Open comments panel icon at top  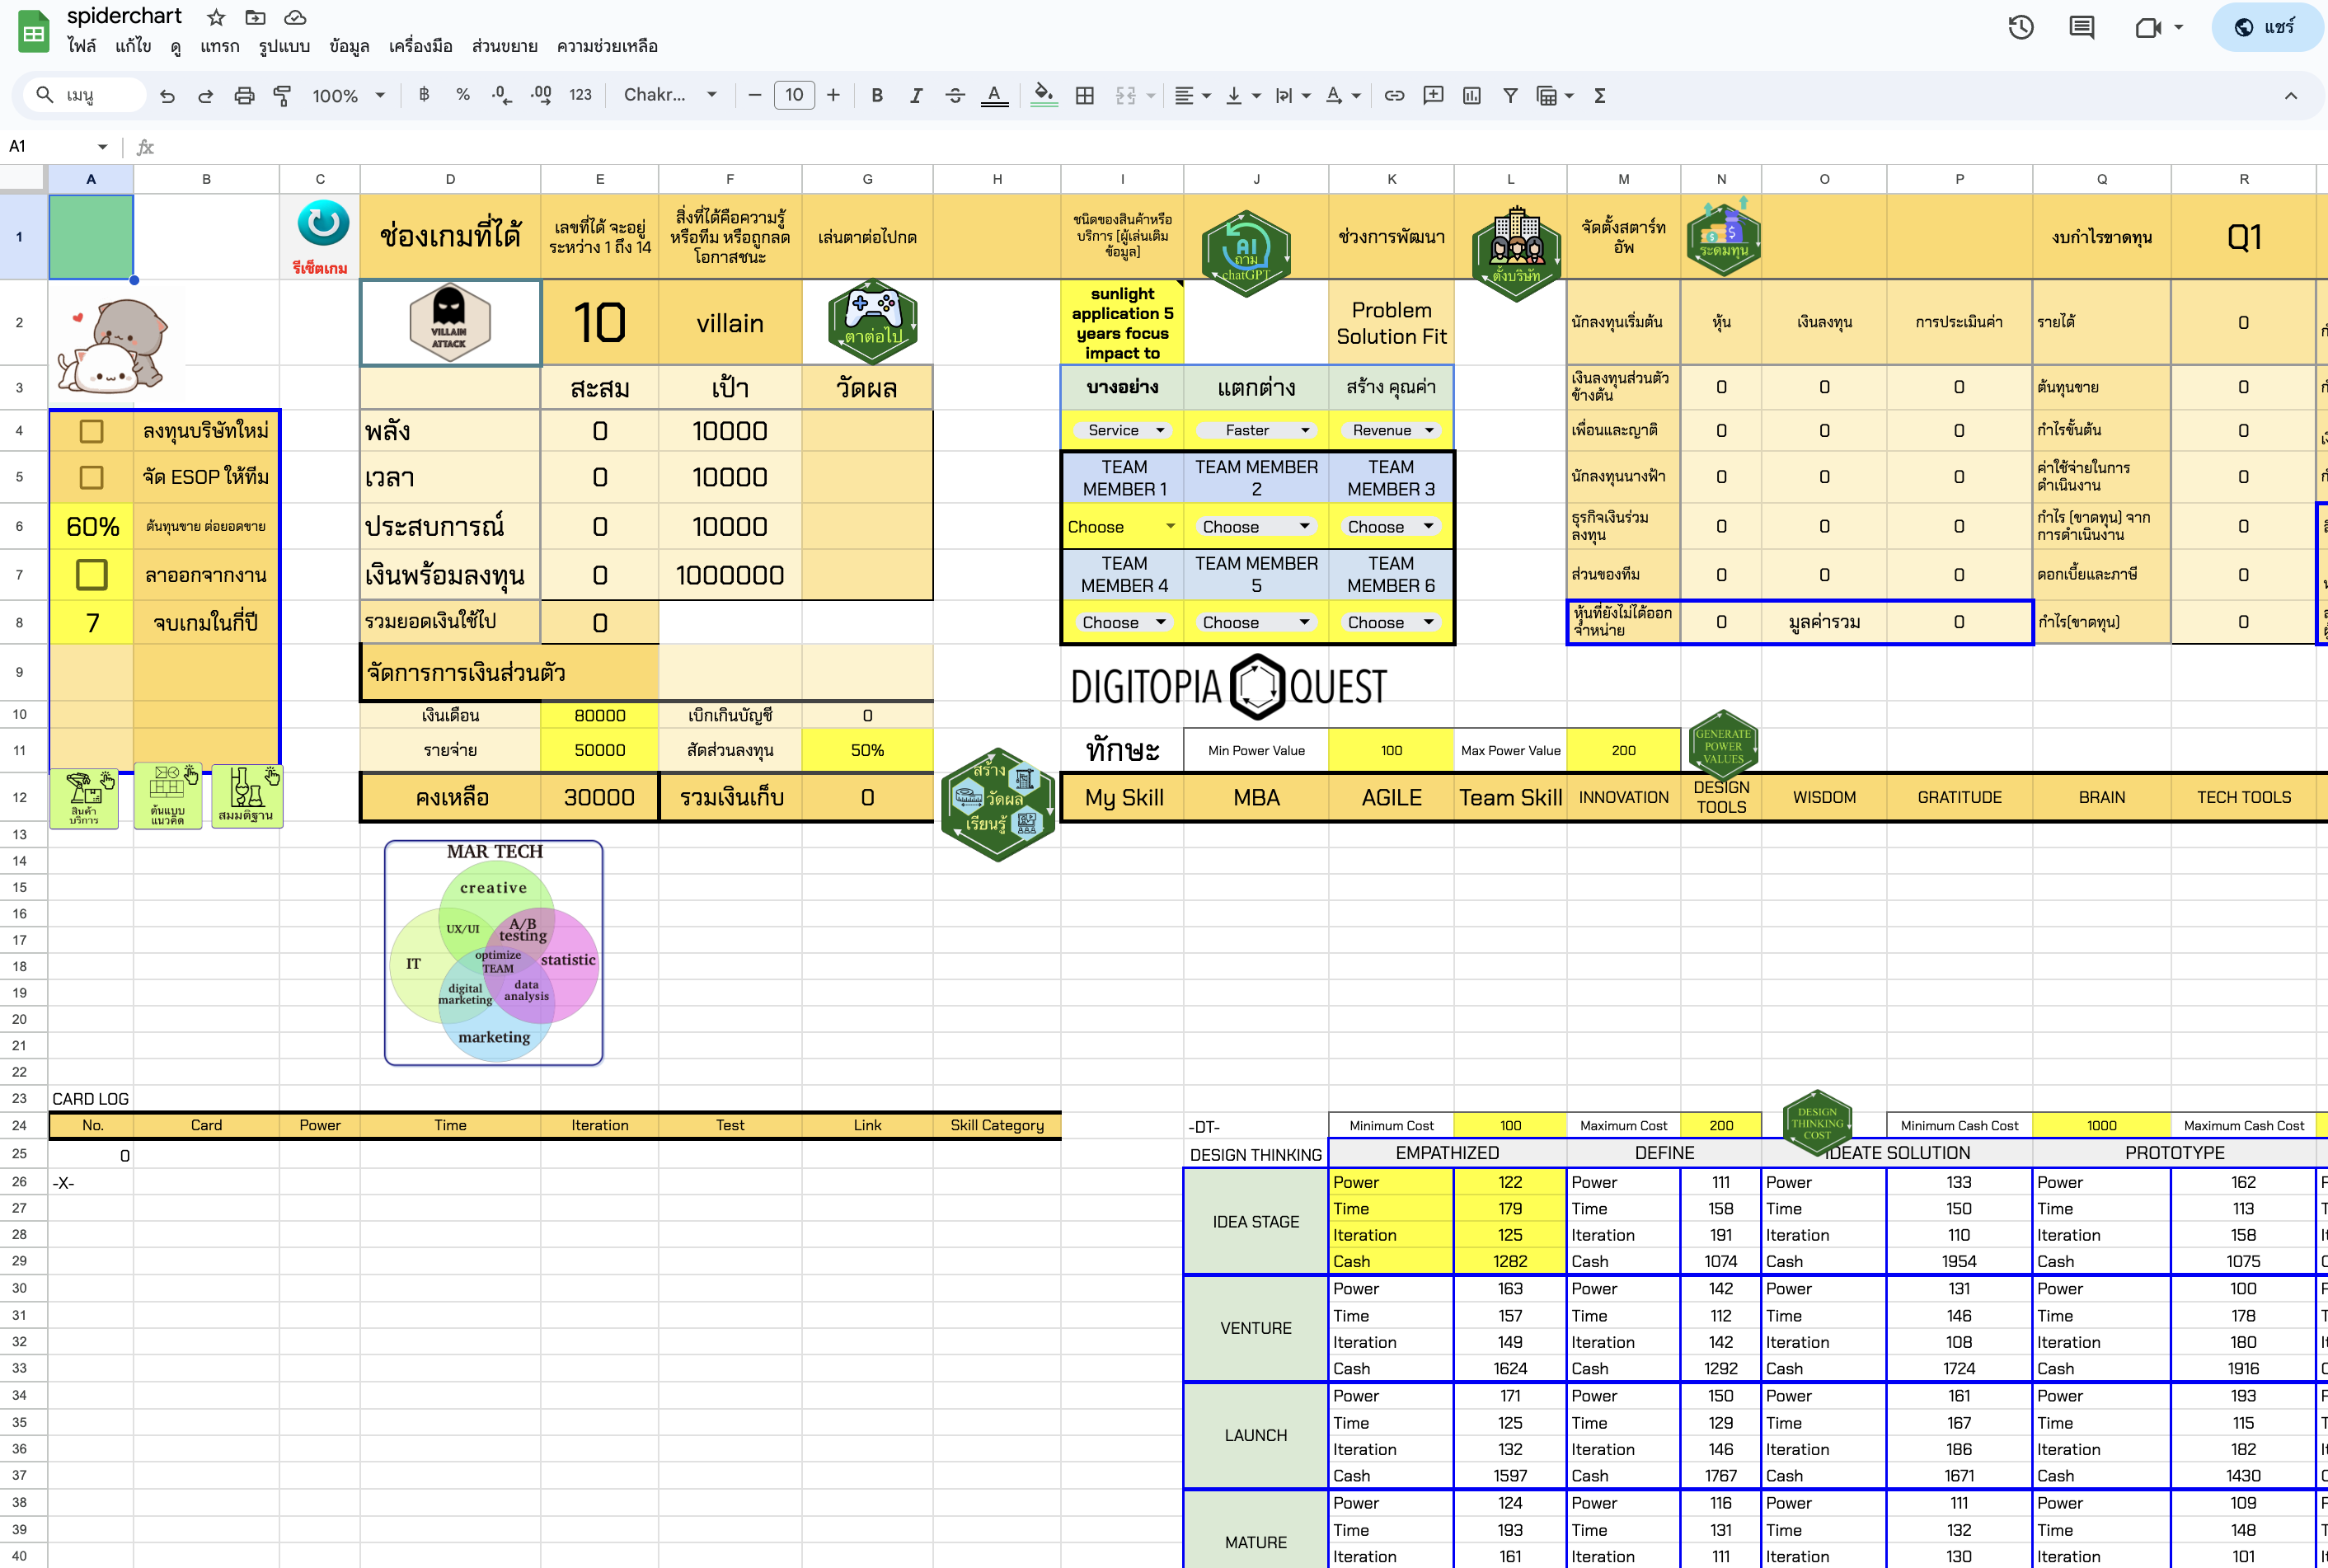point(2082,27)
